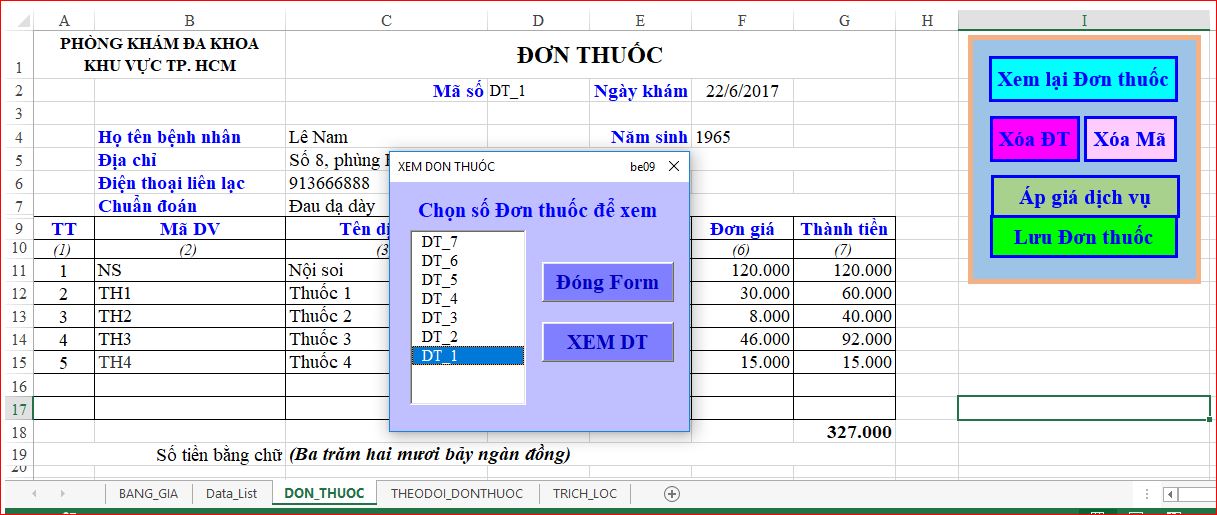Select DT_3 in the list box
The image size is (1217, 515).
[x=467, y=317]
